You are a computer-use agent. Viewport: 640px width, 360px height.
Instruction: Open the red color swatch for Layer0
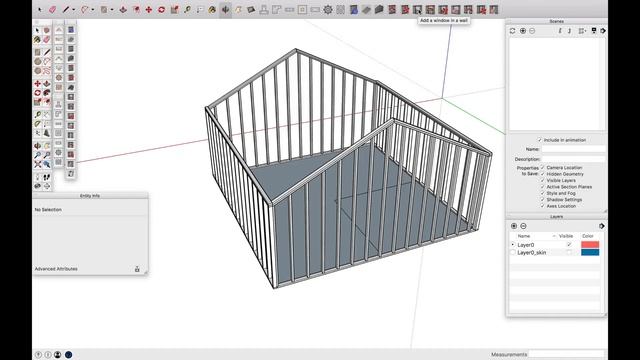point(590,244)
